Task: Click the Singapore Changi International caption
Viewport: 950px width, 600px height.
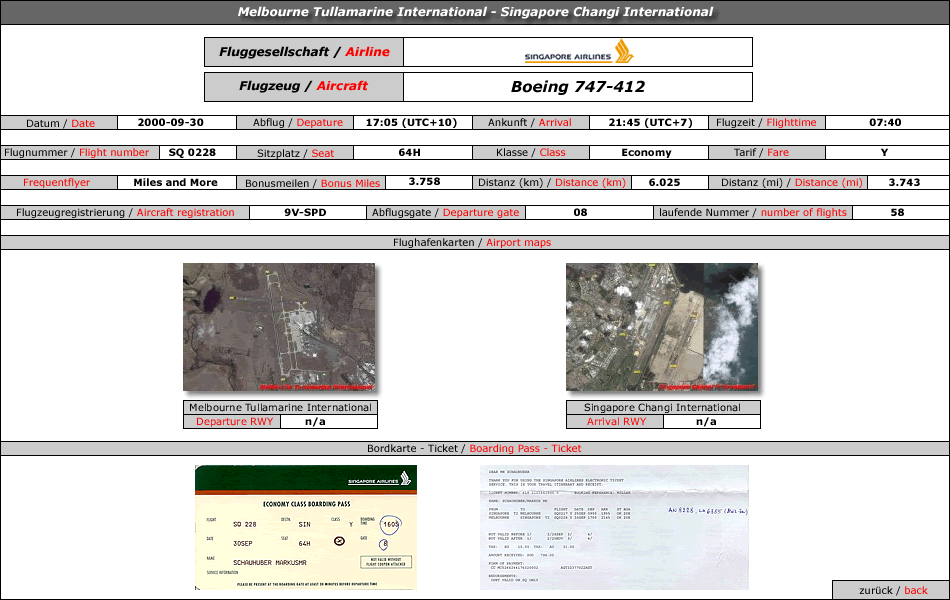Action: [x=662, y=407]
